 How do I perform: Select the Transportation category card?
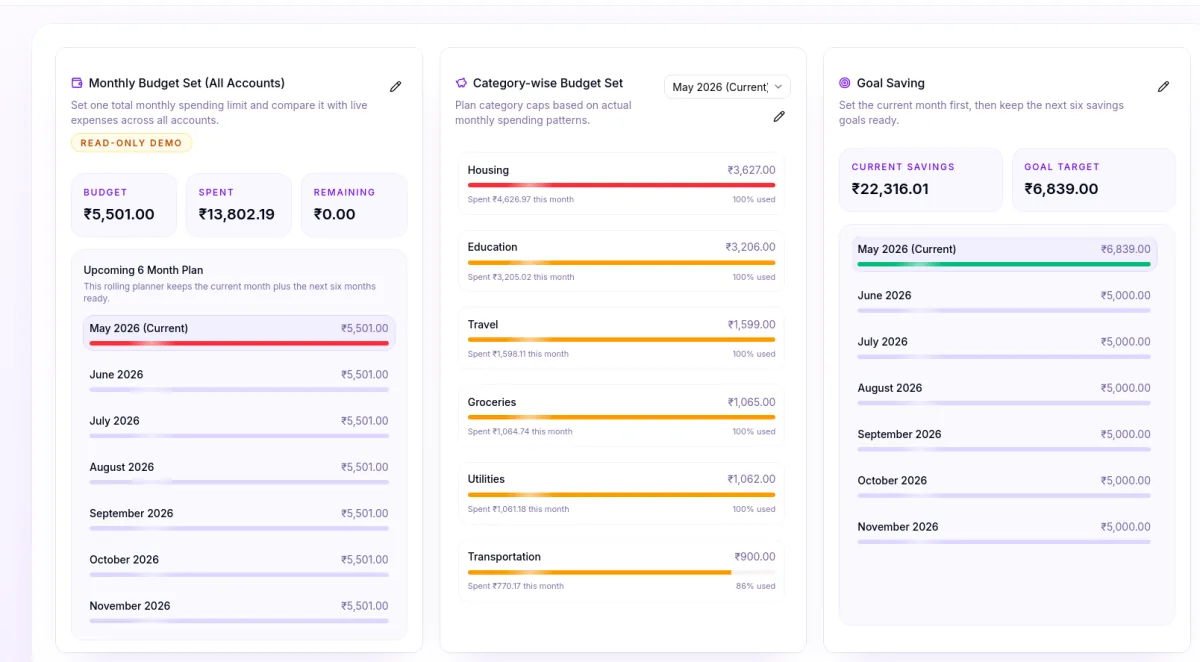coord(621,570)
